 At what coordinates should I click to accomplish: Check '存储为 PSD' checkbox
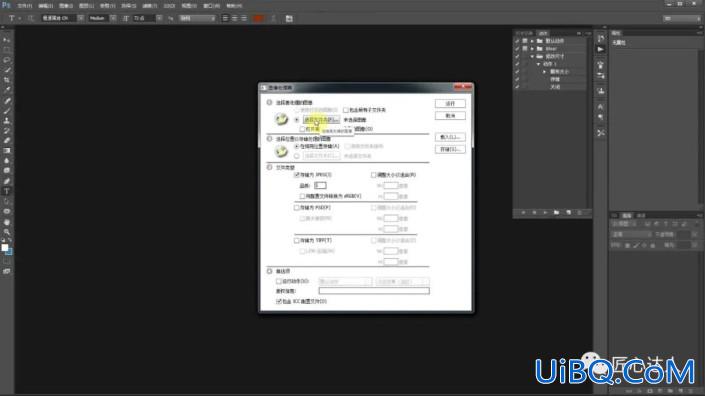coord(297,208)
